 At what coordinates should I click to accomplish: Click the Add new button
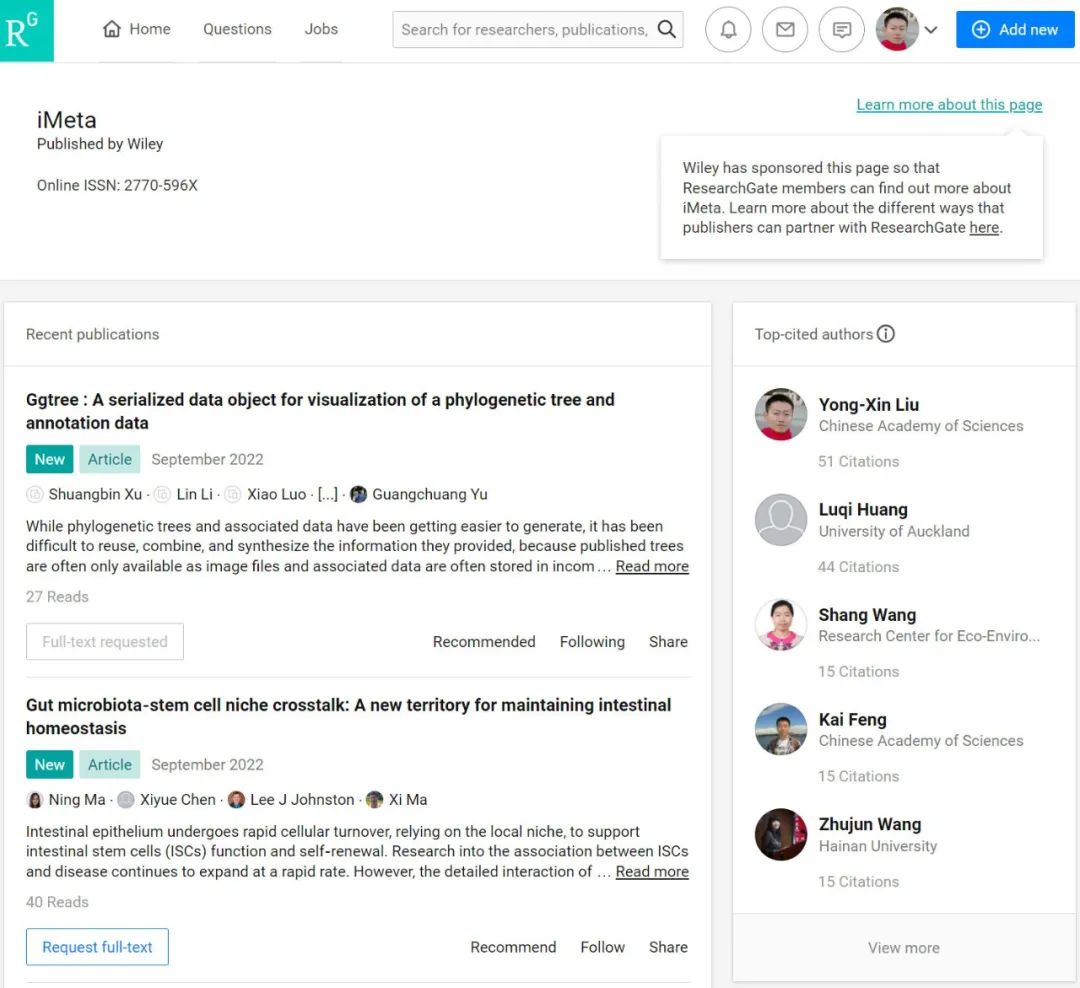click(1015, 30)
